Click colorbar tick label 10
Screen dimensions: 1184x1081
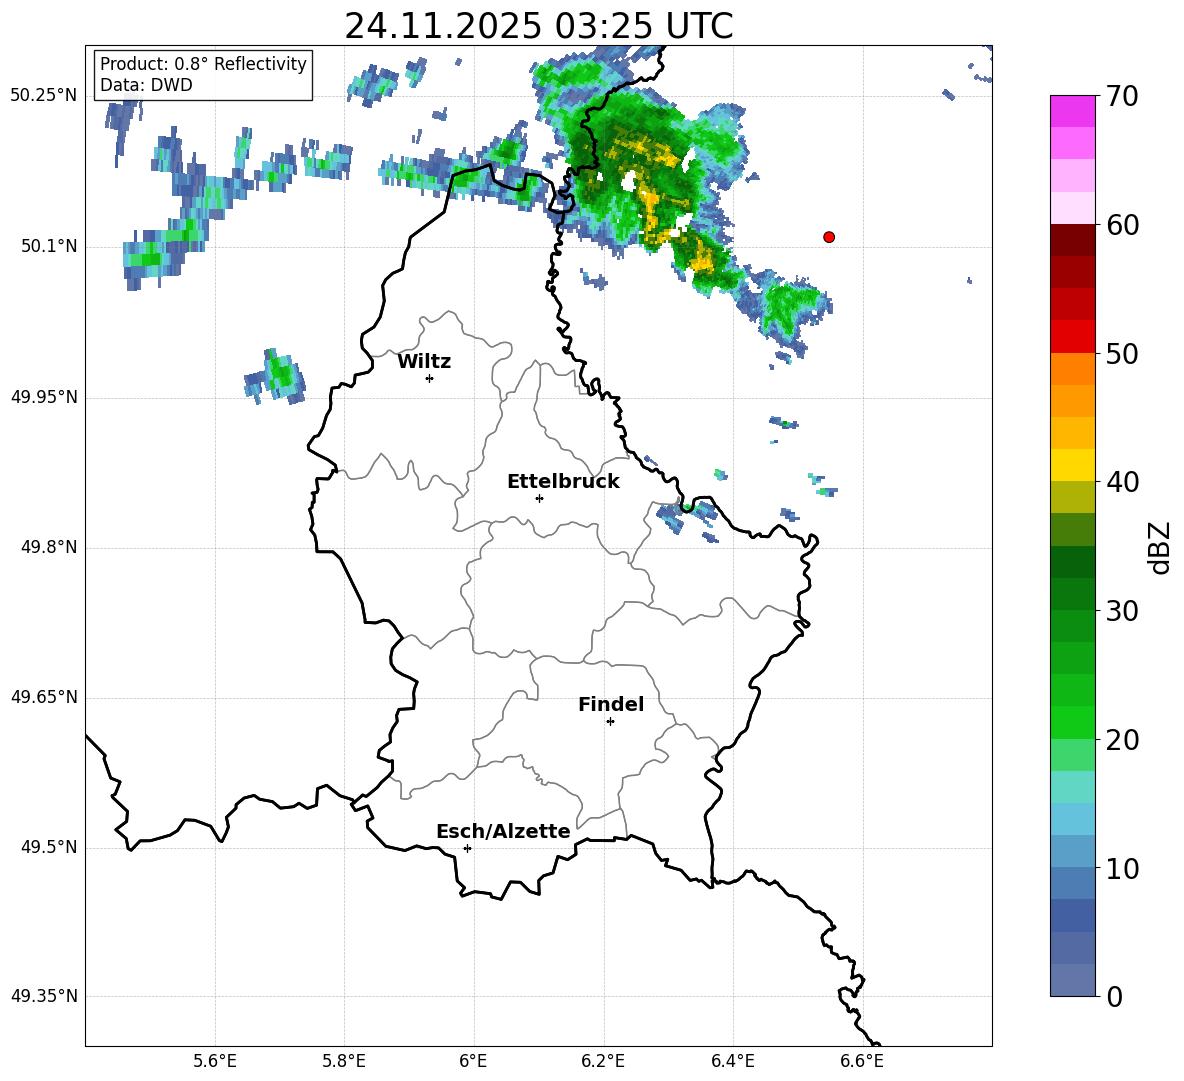pos(1122,868)
